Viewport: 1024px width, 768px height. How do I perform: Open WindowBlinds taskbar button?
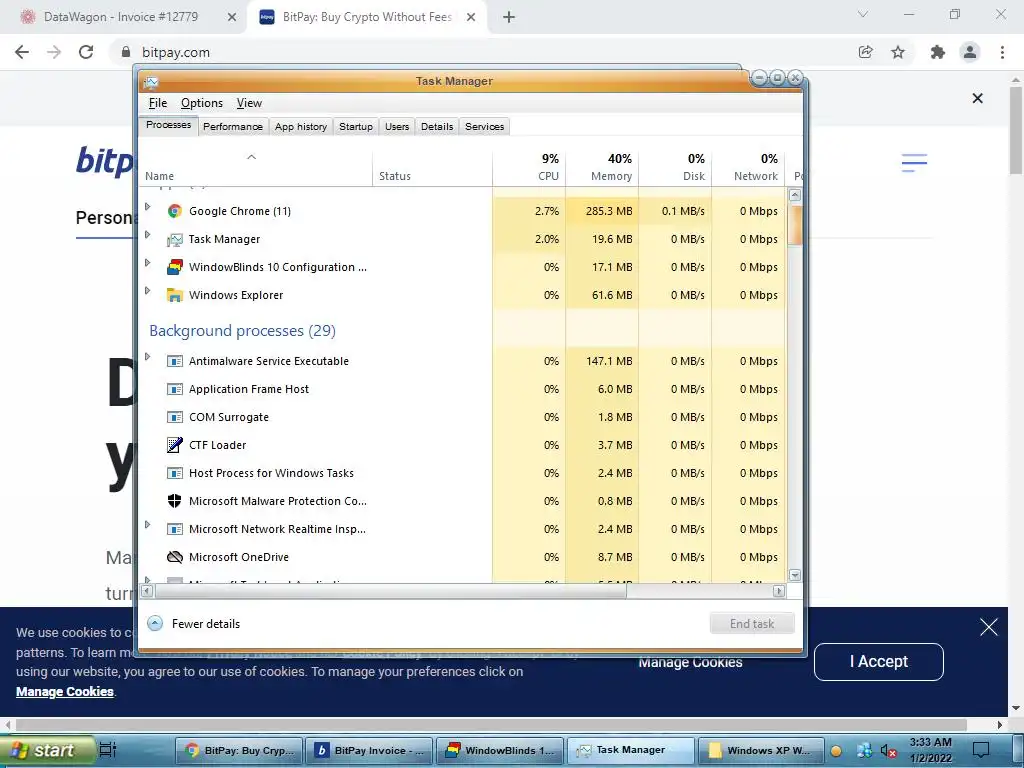(499, 750)
